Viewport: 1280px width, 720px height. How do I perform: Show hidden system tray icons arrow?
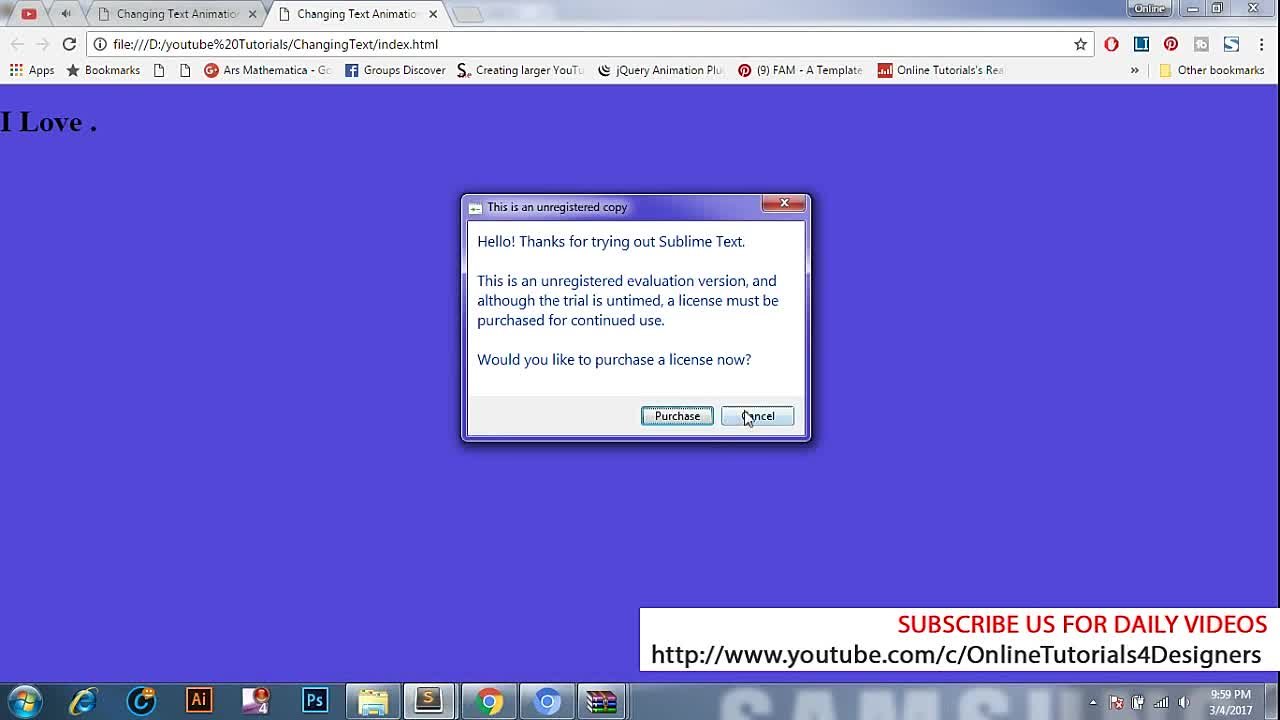coord(1093,702)
